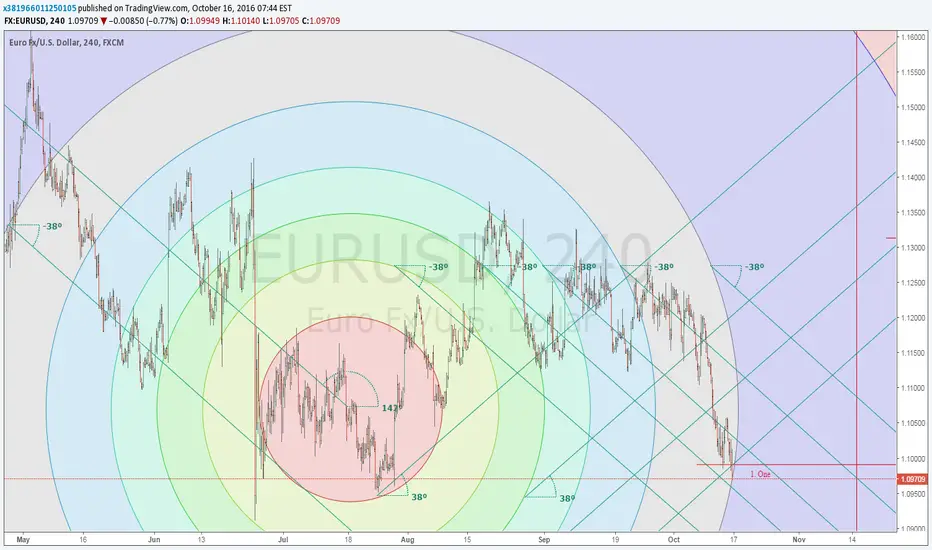Image resolution: width=932 pixels, height=550 pixels.
Task: Click the 'Euro Fx/U.S. Dollar, 240, FXCM' legend
Action: click(67, 43)
